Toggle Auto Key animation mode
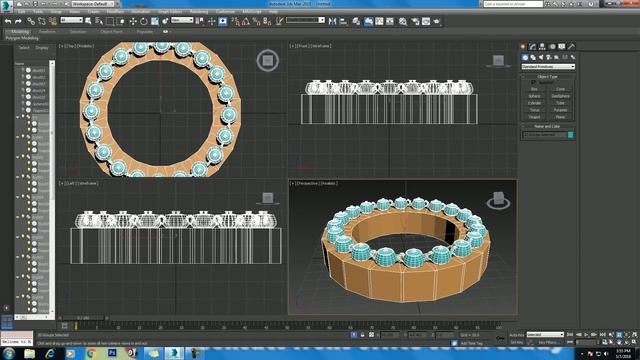Image resolution: width=640 pixels, height=360 pixels. point(516,335)
